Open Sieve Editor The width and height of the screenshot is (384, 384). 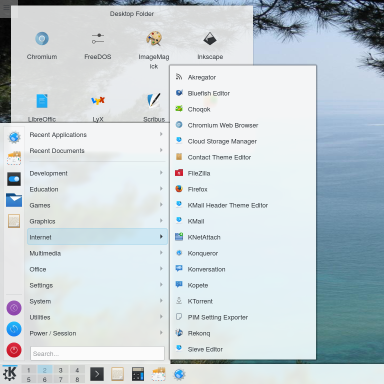click(x=243, y=349)
